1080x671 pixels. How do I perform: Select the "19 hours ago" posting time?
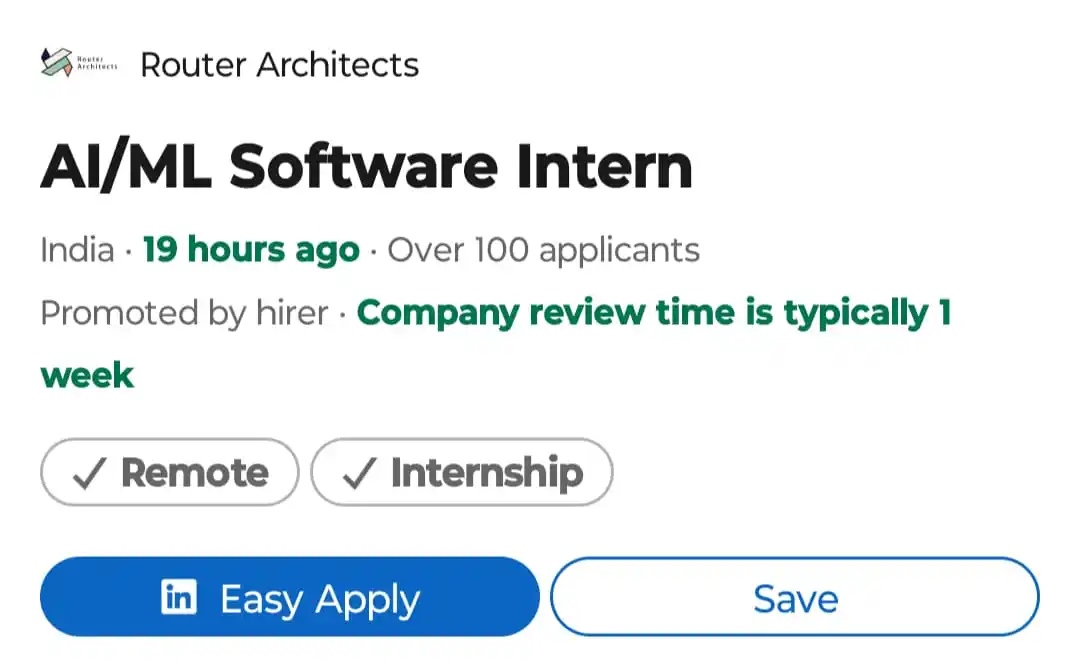tap(251, 249)
